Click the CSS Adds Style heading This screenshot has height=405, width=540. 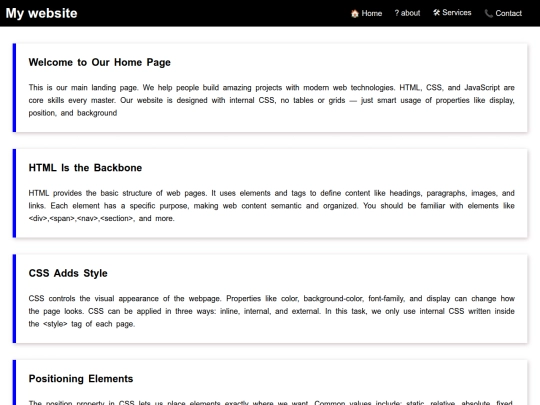[x=68, y=273]
